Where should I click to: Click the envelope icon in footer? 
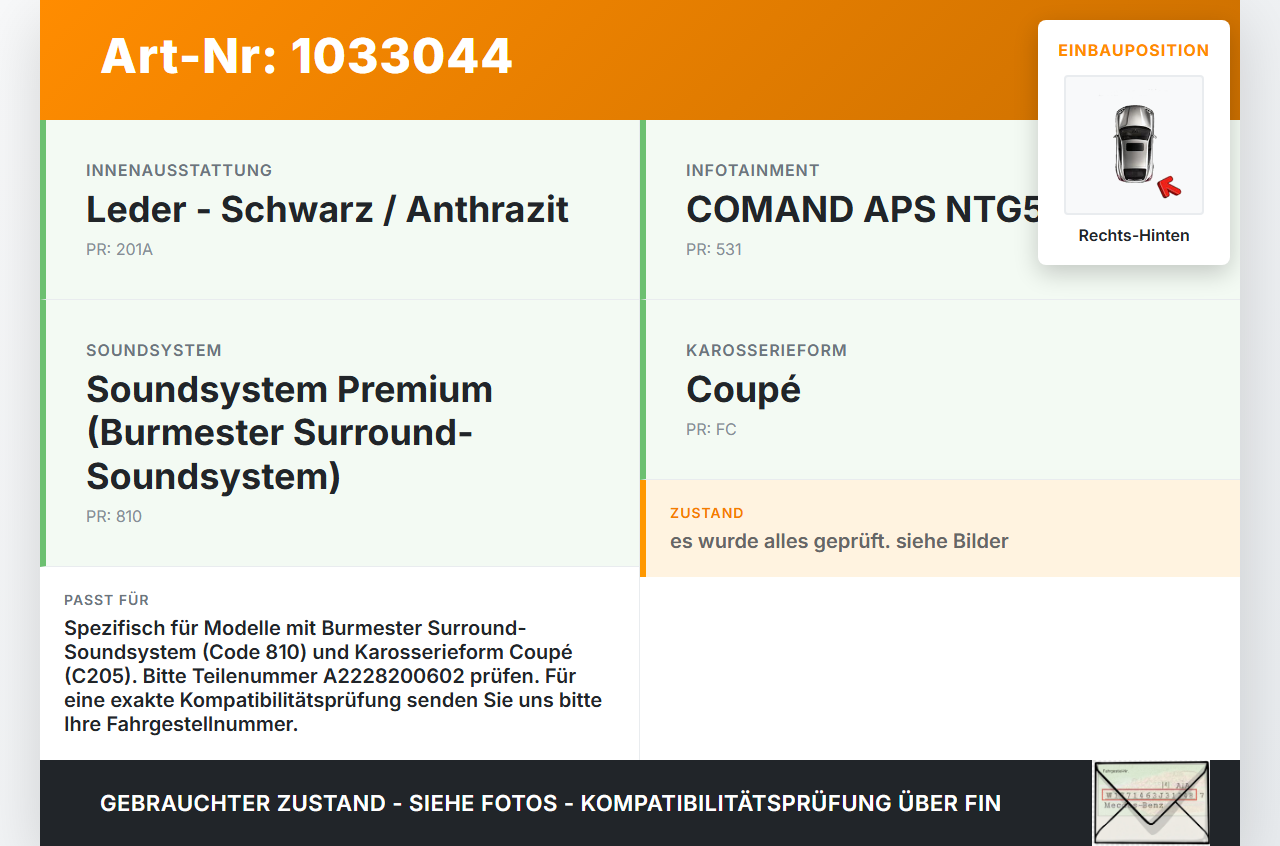pyautogui.click(x=1151, y=803)
